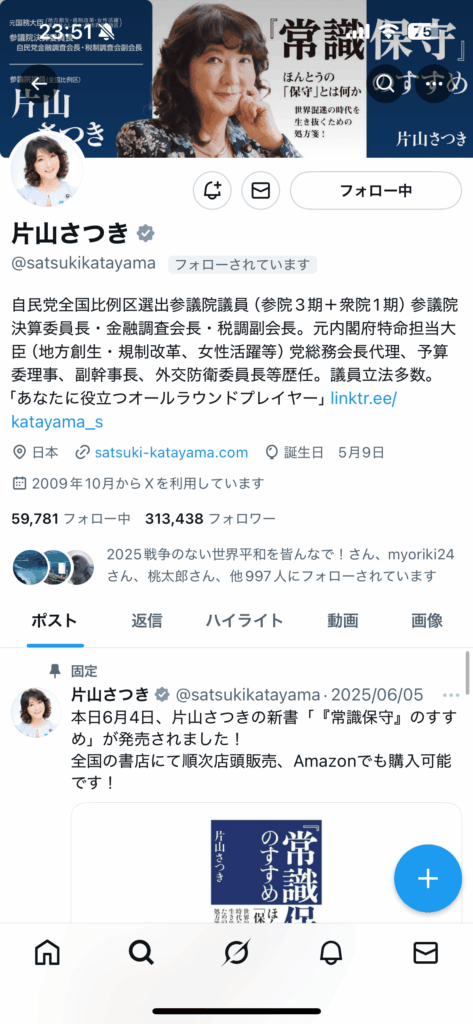Switch to the ハイライト tab
This screenshot has height=1024, width=473.
(244, 620)
